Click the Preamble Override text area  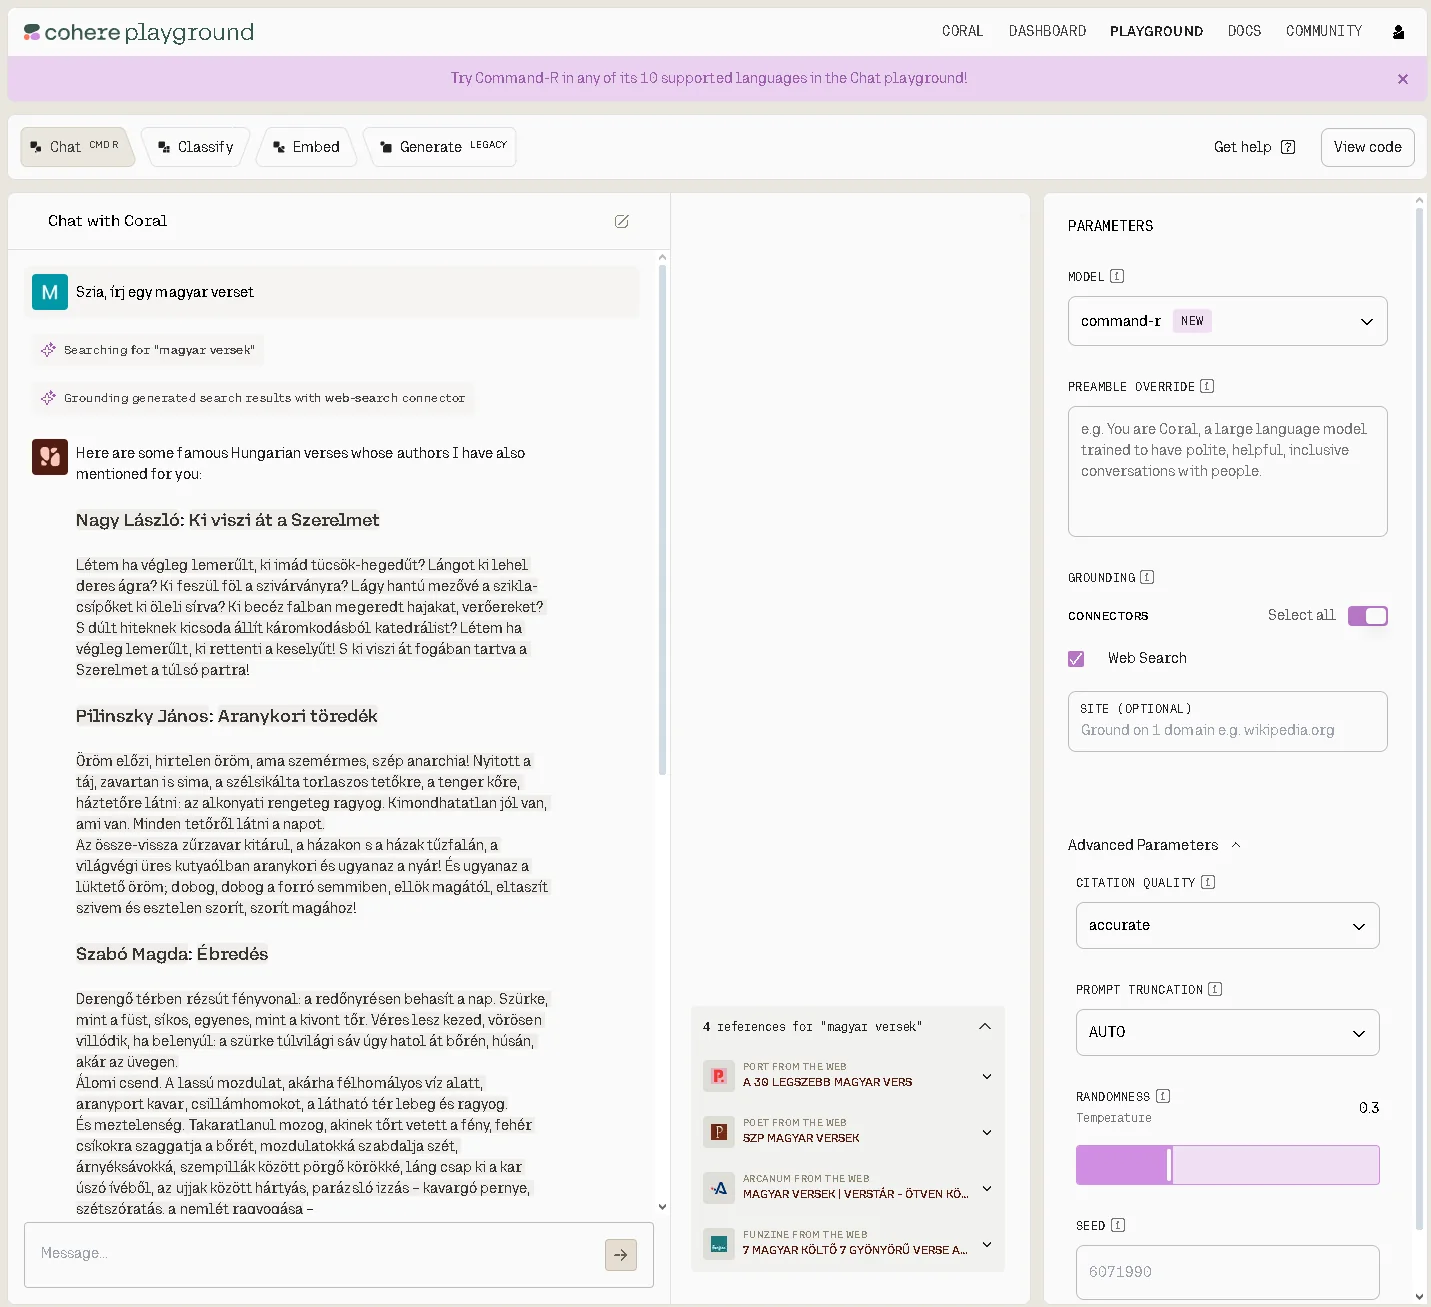click(x=1228, y=471)
